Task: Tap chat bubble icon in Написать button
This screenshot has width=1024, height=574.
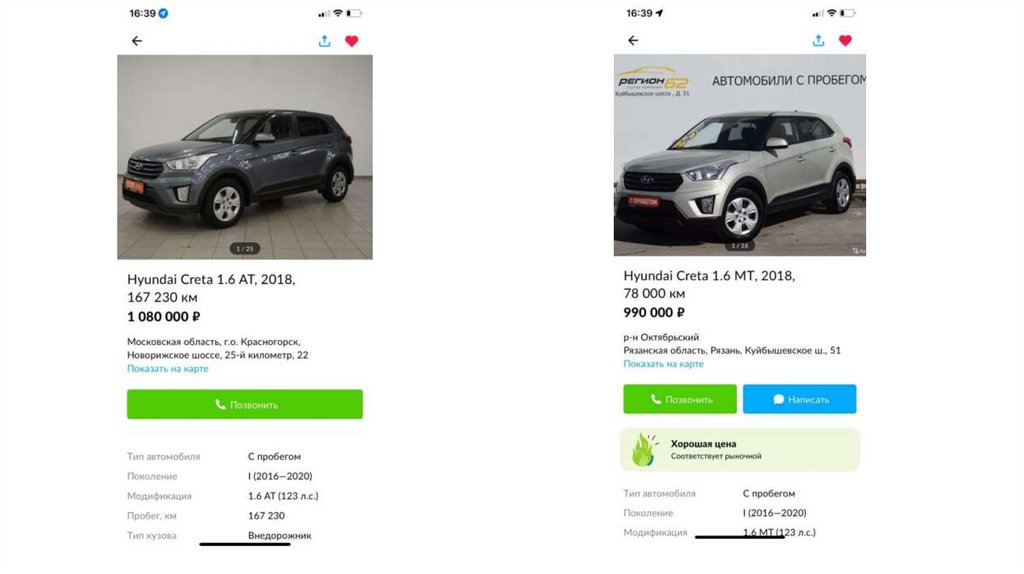Action: [778, 399]
